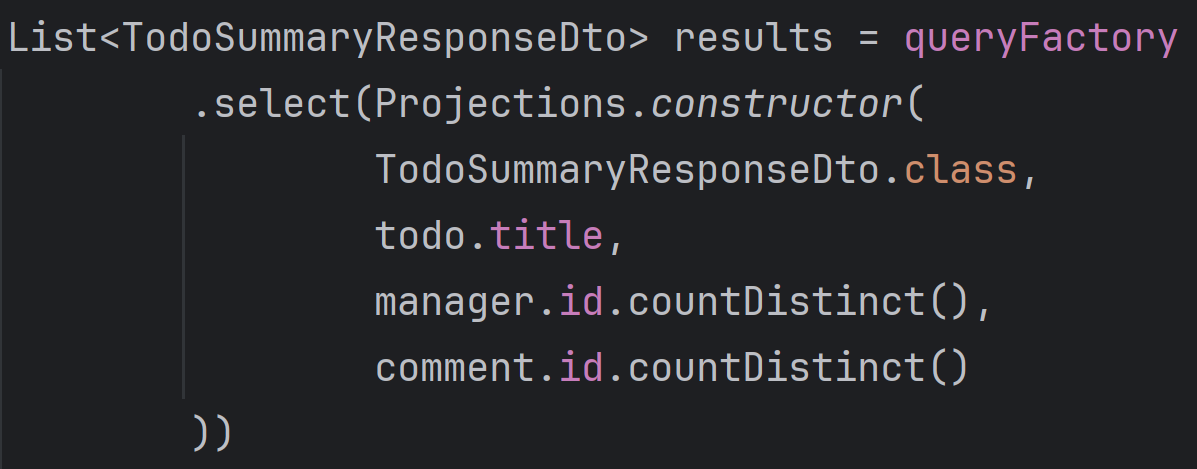Click the comment variable
Image resolution: width=1197 pixels, height=469 pixels.
point(454,368)
